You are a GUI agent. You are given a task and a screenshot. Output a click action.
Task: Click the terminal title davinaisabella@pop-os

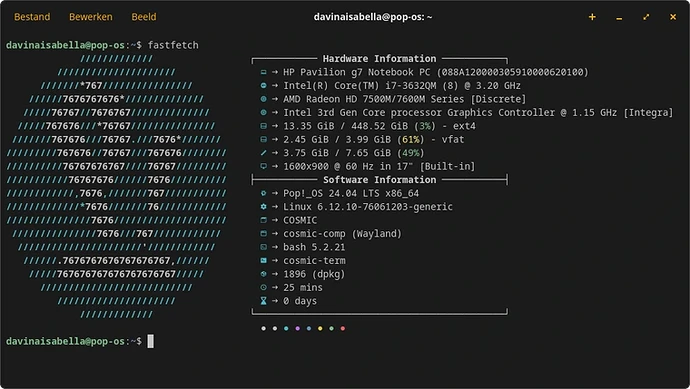tap(373, 17)
